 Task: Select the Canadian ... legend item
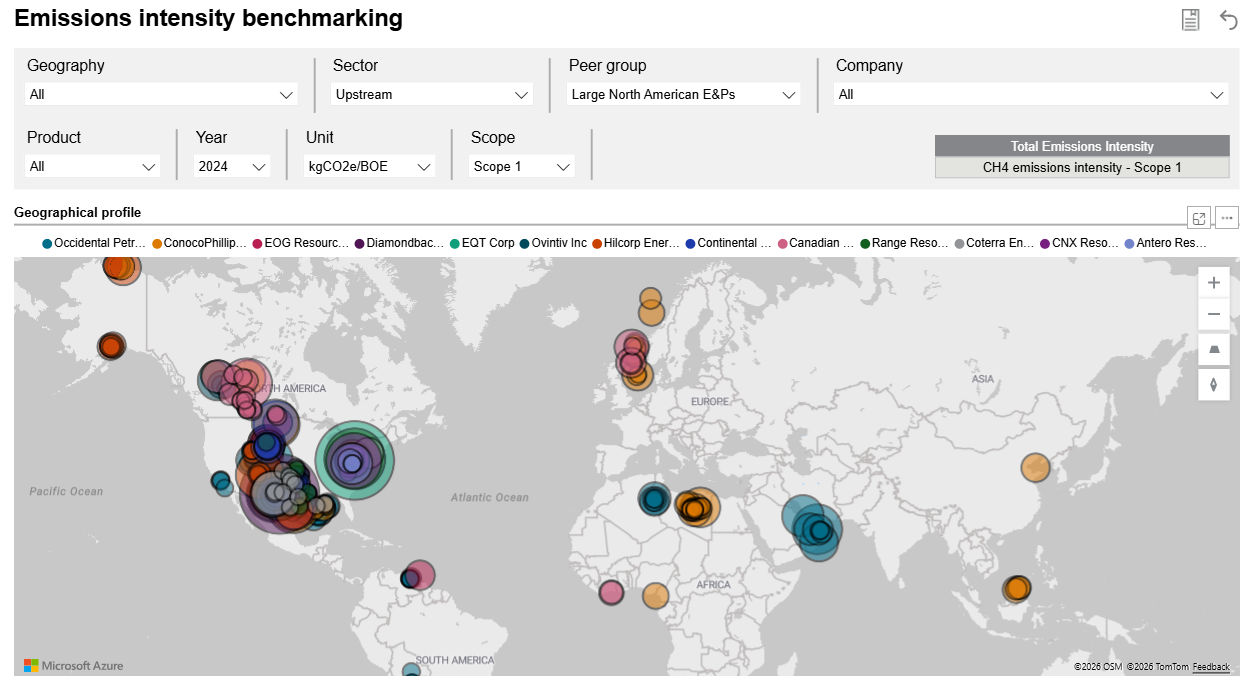(816, 243)
